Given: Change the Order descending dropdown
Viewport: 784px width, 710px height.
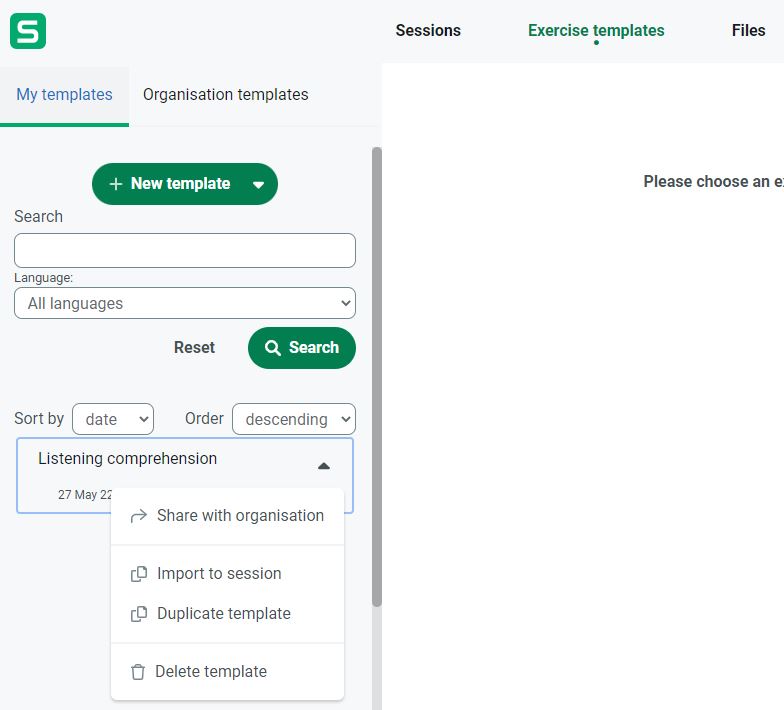Looking at the screenshot, I should tap(293, 419).
